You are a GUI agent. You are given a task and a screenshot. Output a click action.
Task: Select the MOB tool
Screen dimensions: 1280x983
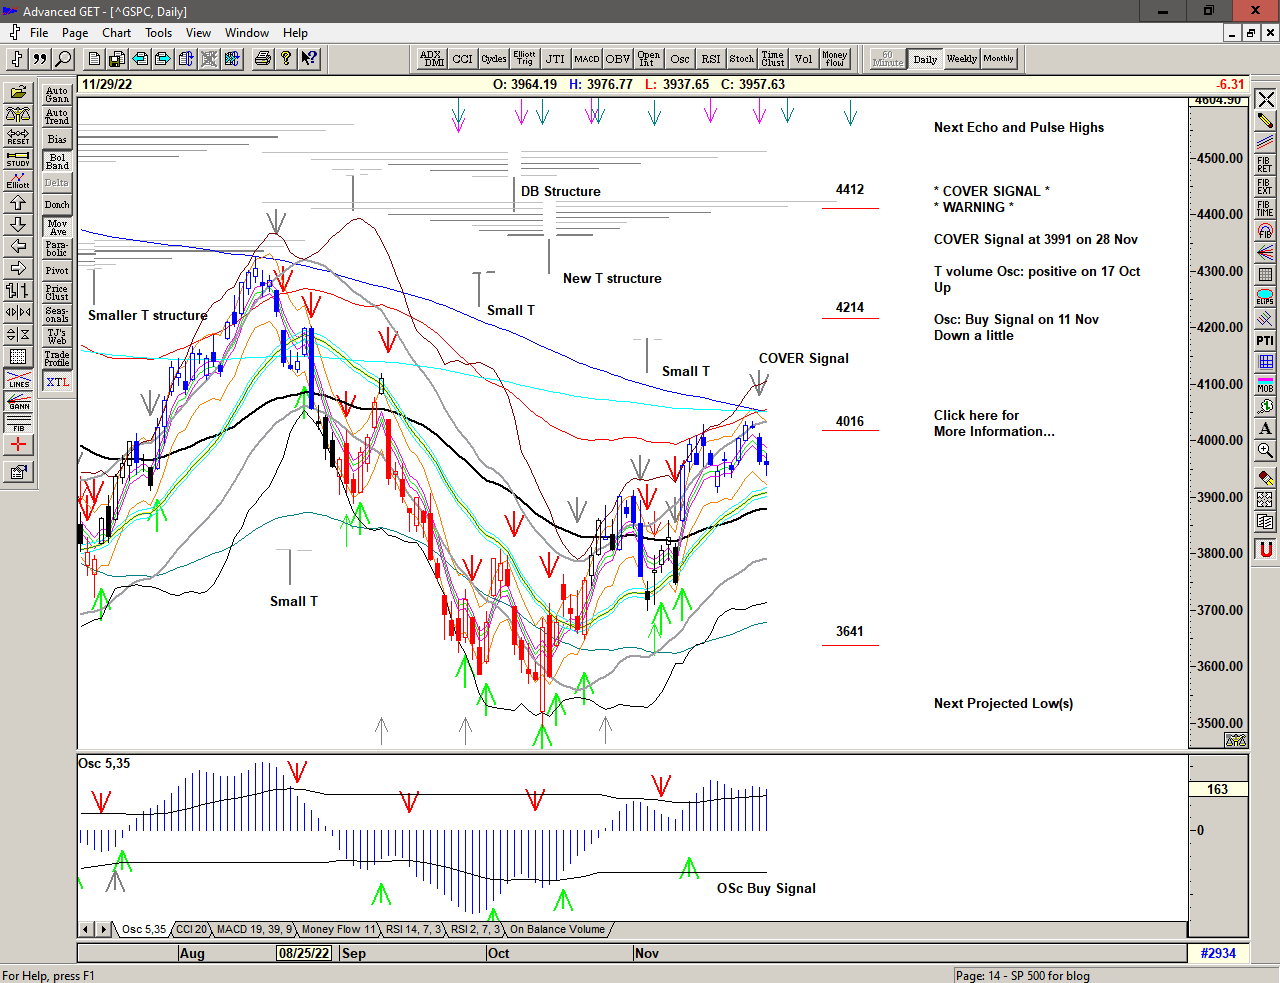(1265, 384)
